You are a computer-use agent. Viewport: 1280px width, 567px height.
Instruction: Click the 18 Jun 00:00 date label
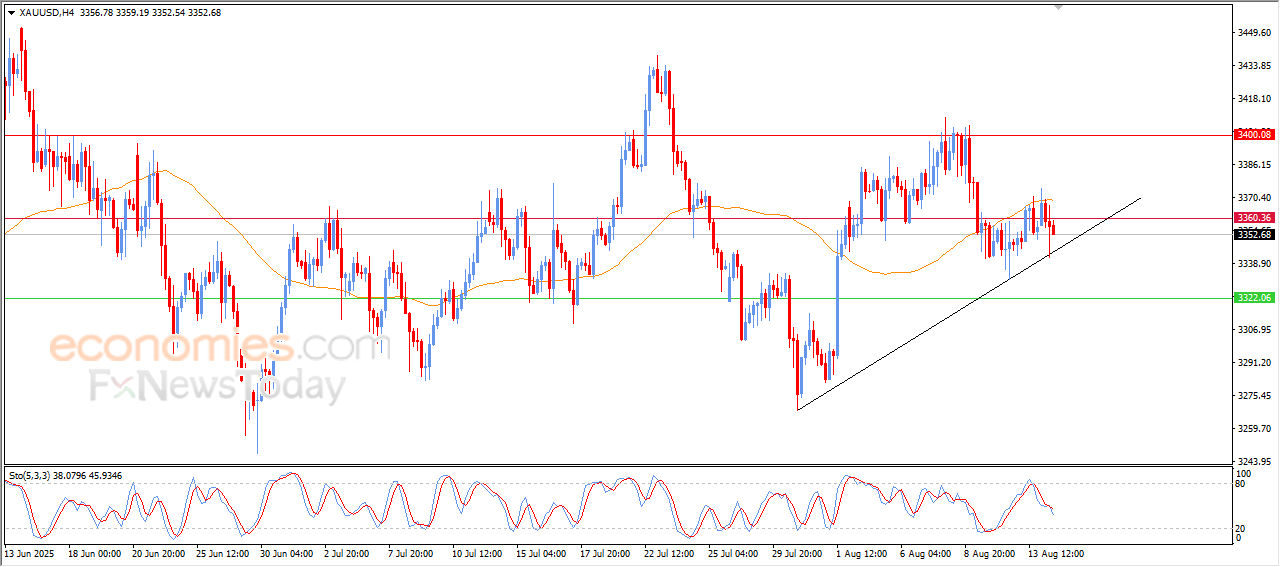pyautogui.click(x=94, y=553)
